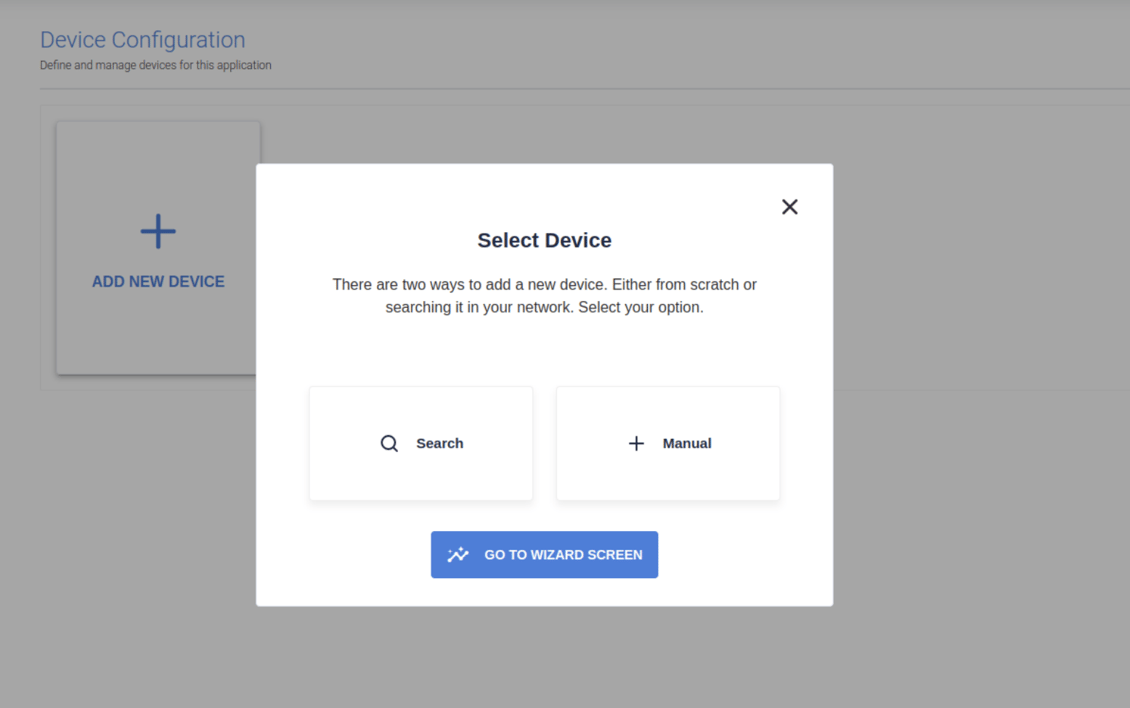The height and width of the screenshot is (708, 1130).
Task: Click the plus icon beside Manual
Action: coord(636,443)
